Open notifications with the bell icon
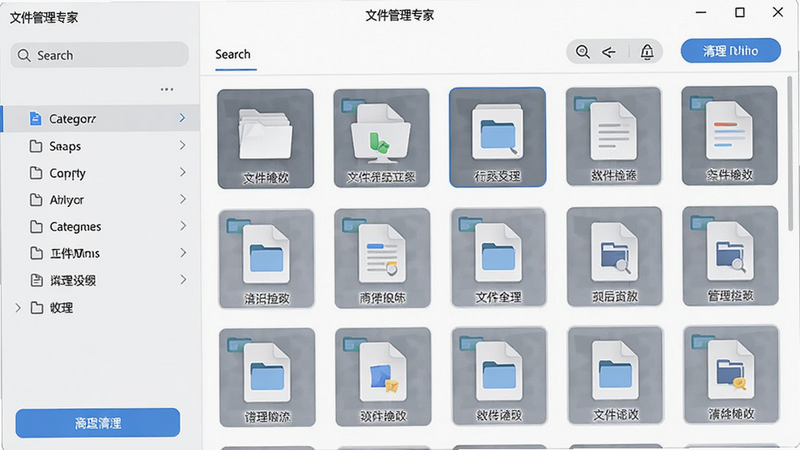The height and width of the screenshot is (450, 800). [647, 52]
